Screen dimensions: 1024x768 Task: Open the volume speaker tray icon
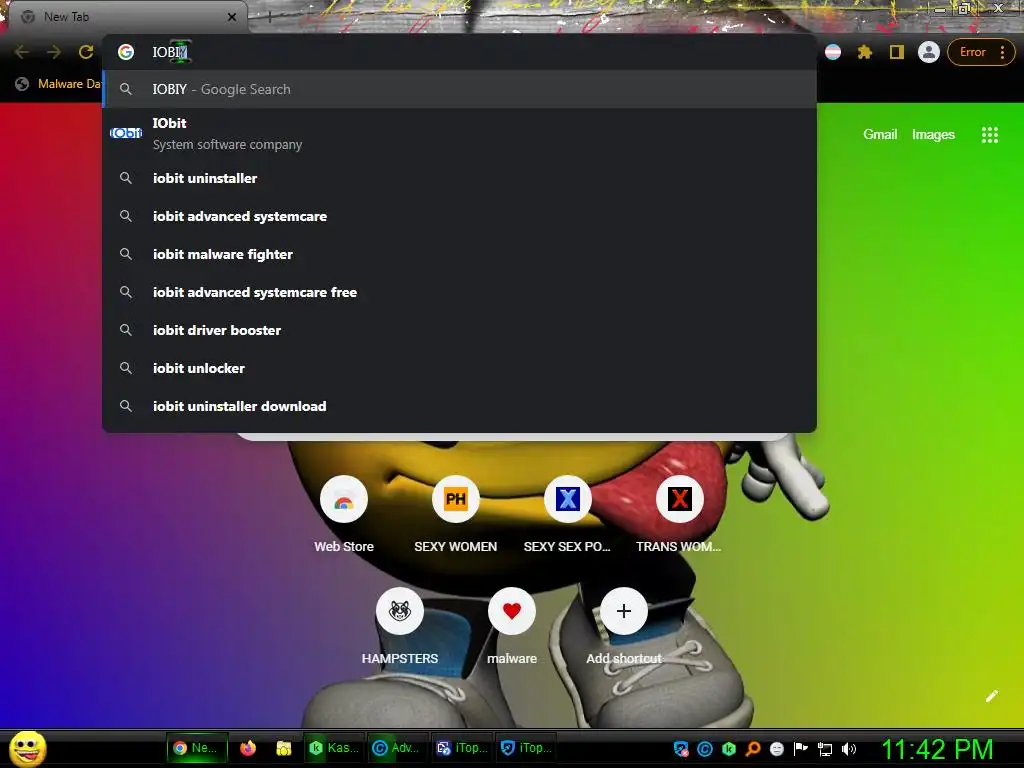click(849, 749)
